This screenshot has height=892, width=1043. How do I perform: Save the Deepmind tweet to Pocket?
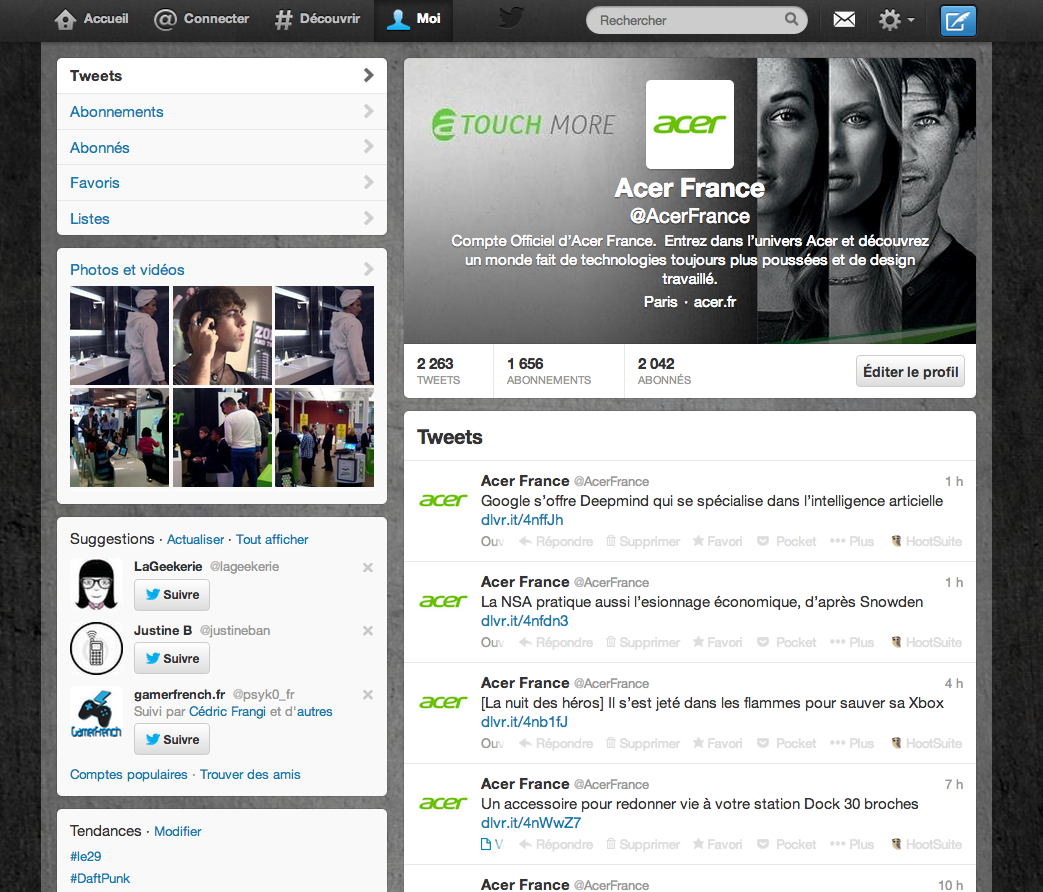tap(787, 541)
